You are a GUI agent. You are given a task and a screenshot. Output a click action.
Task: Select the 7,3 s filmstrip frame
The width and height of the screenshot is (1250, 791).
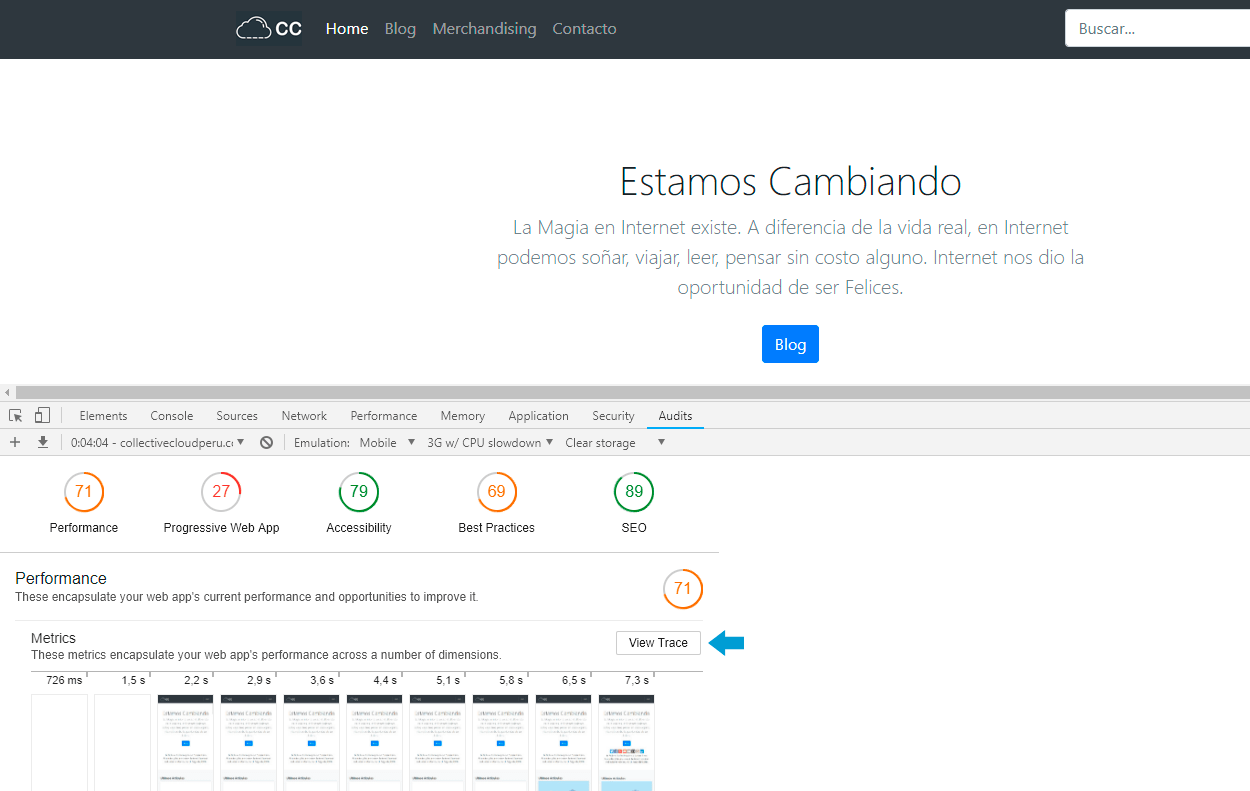[626, 742]
